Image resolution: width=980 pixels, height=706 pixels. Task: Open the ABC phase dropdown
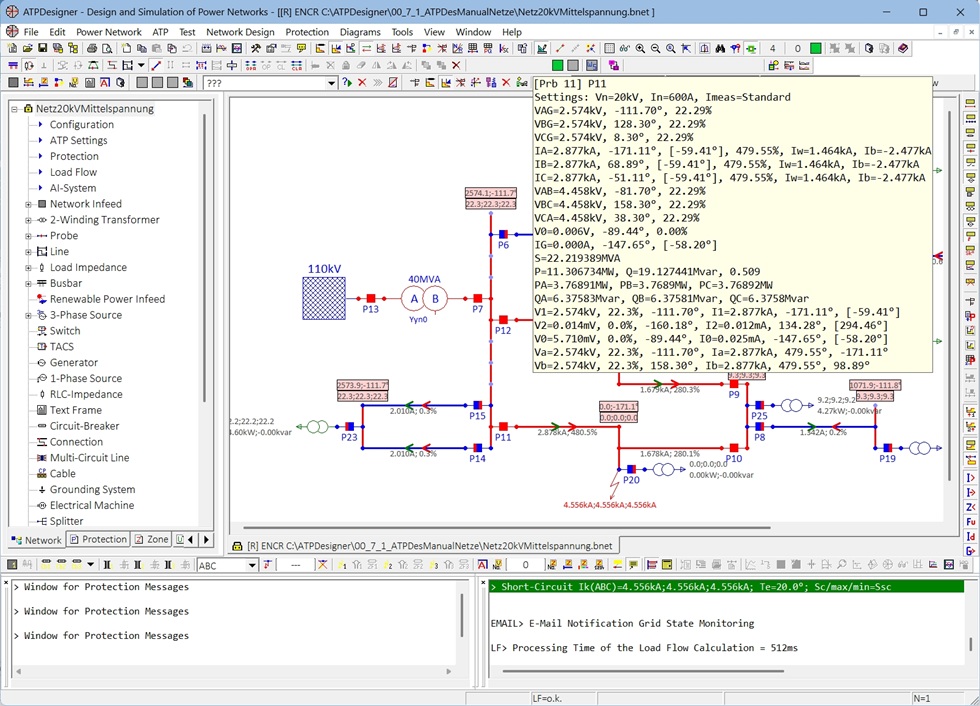click(251, 566)
